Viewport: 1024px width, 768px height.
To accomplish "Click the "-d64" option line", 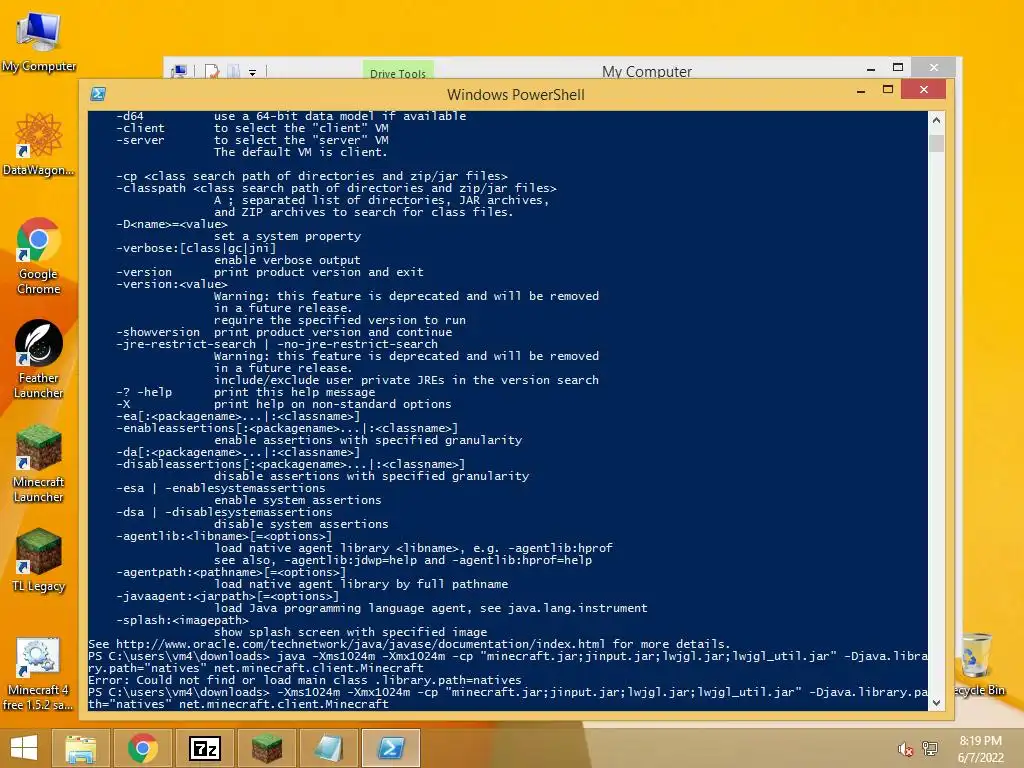I will (291, 116).
